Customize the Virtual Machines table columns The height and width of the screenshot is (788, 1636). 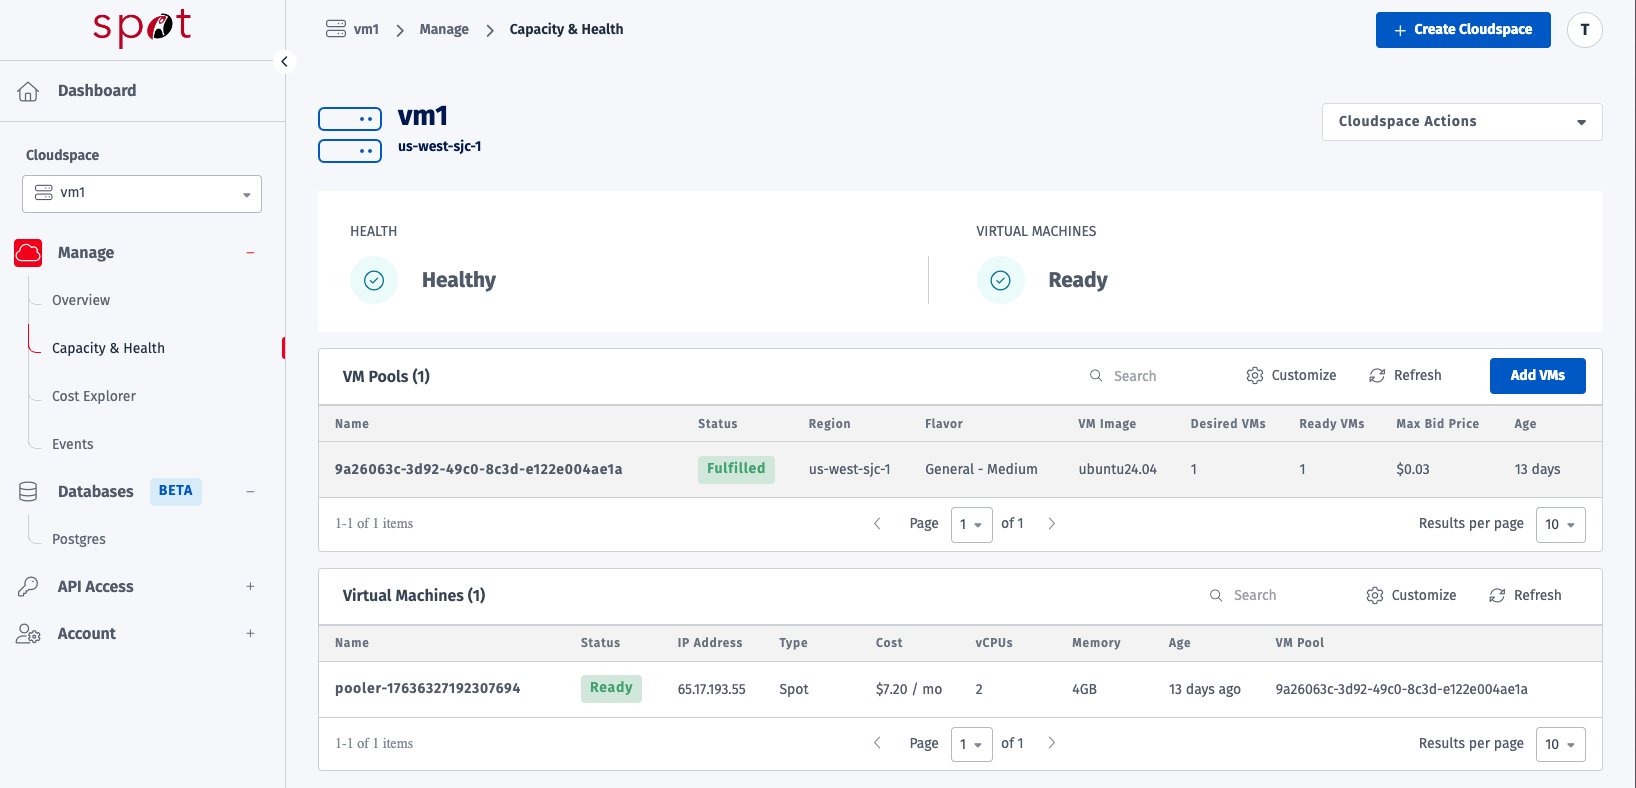(x=1411, y=596)
